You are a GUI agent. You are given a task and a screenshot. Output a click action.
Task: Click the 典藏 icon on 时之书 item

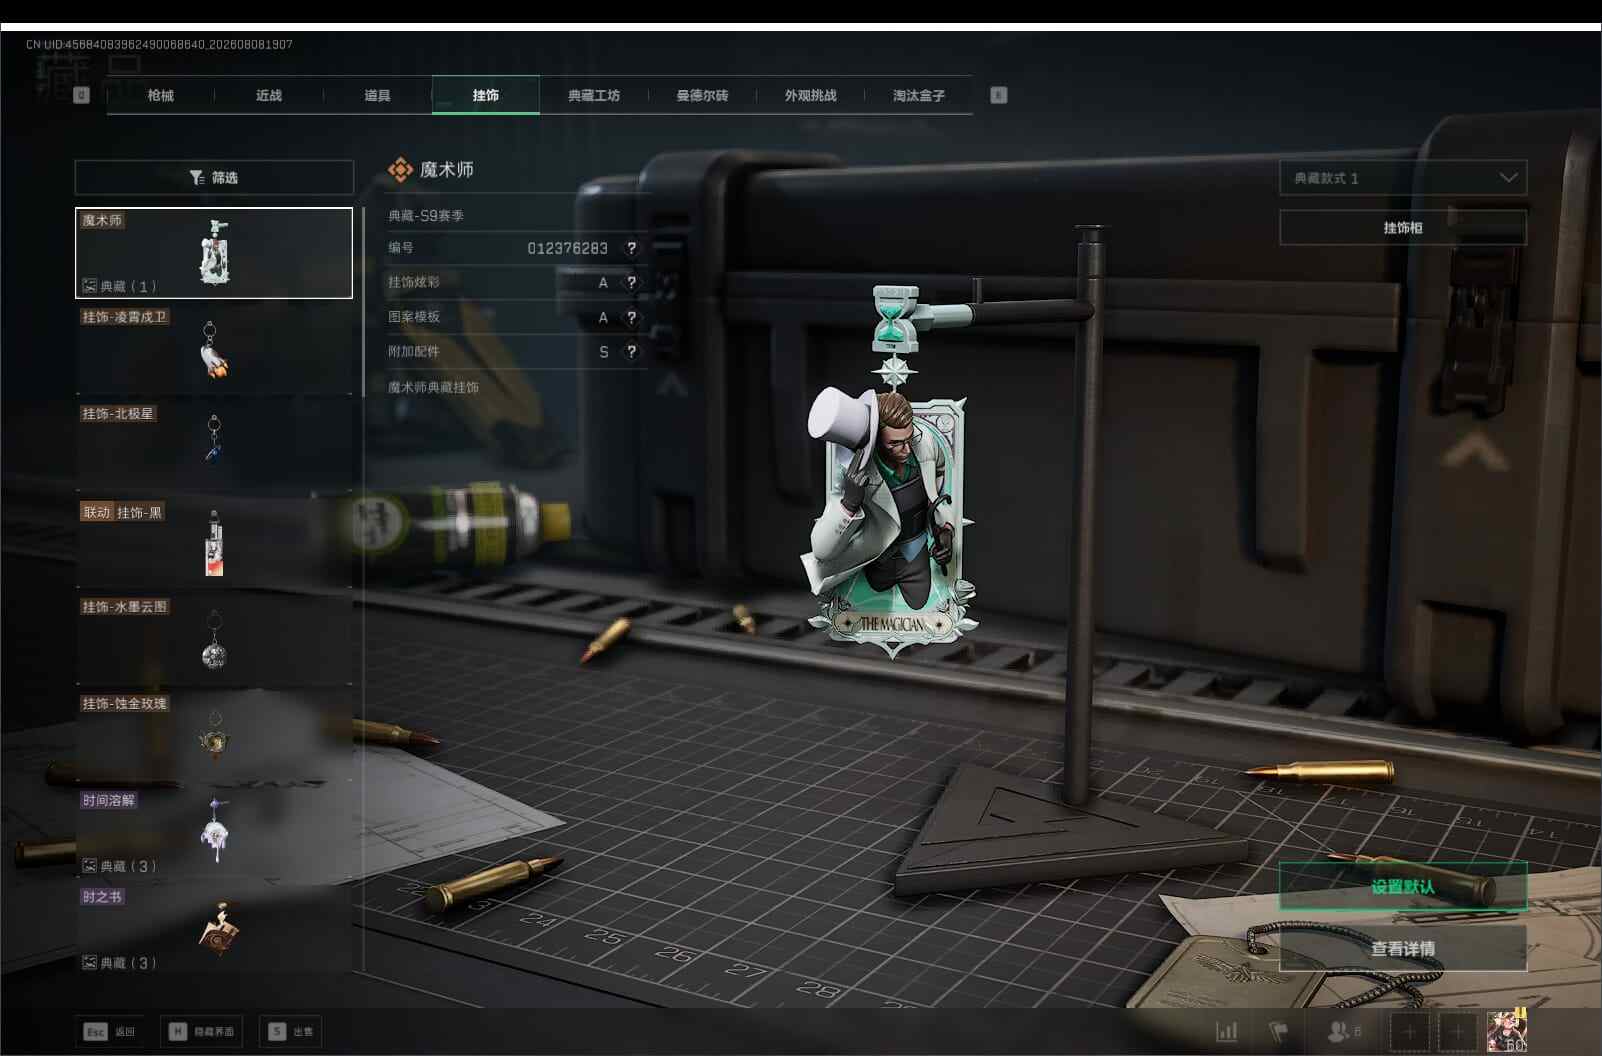click(x=89, y=963)
